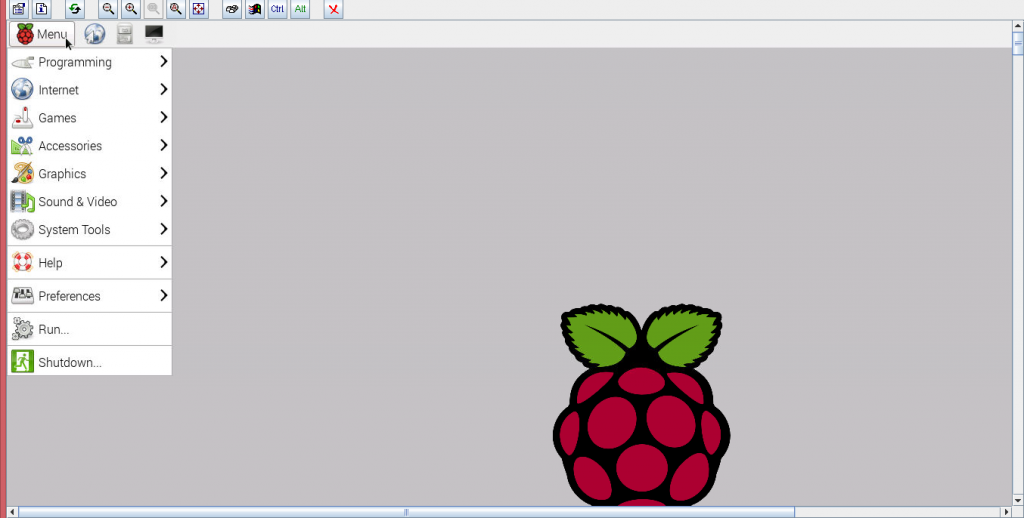
Task: Toggle the Ctrl key lock button
Action: tap(278, 9)
